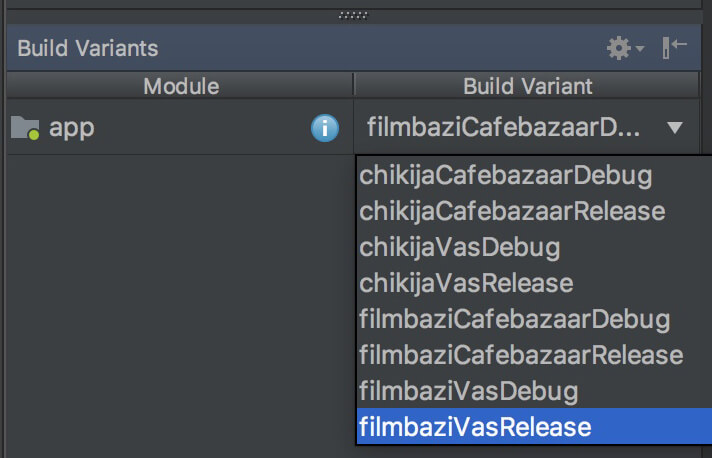Click the hide panel icon in header
The height and width of the screenshot is (458, 712).
click(674, 48)
